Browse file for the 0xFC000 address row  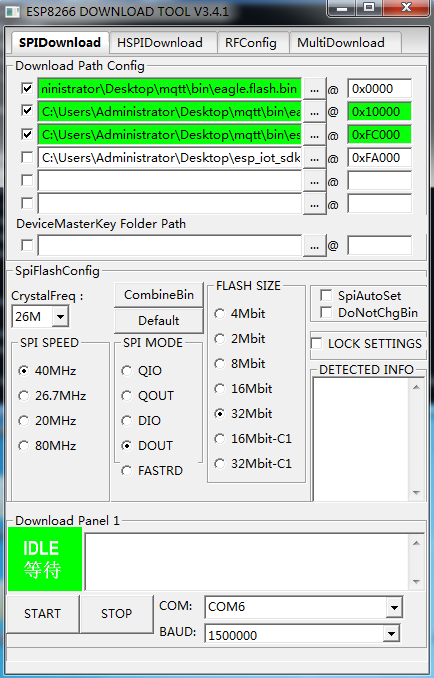click(314, 135)
